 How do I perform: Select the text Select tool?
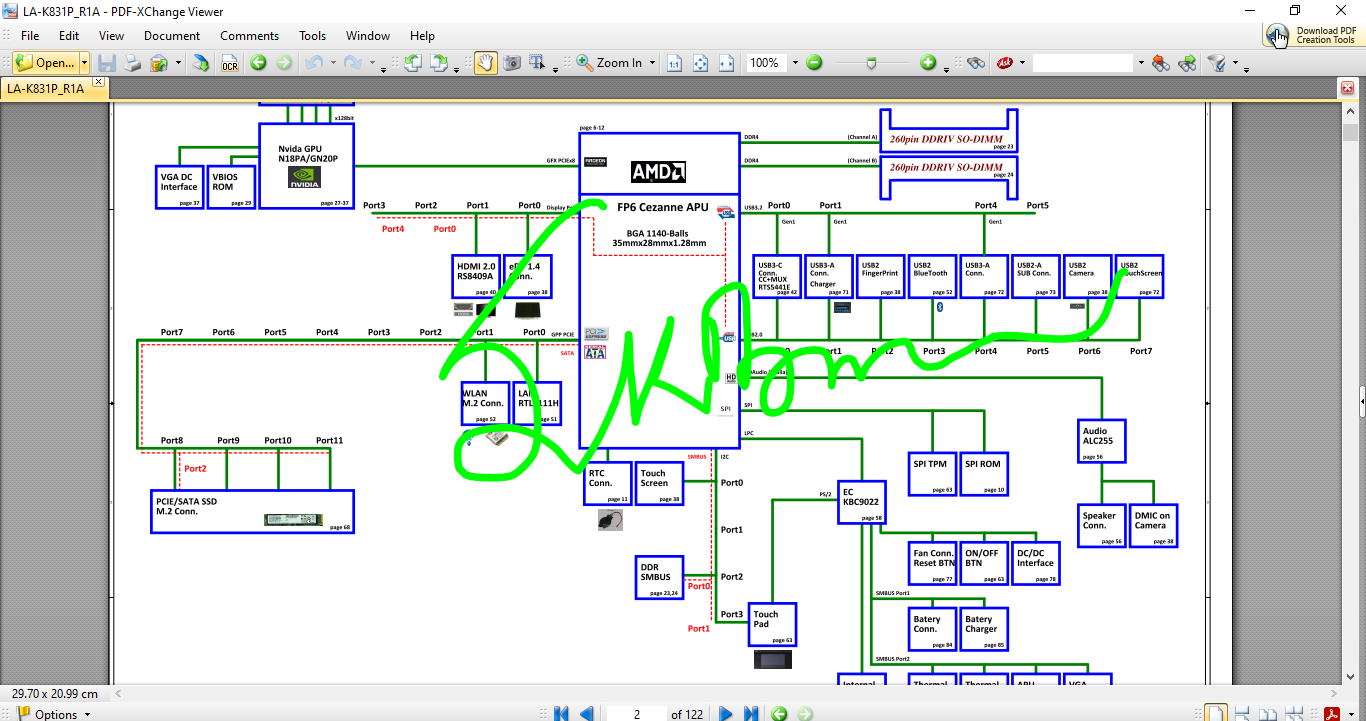click(x=538, y=63)
